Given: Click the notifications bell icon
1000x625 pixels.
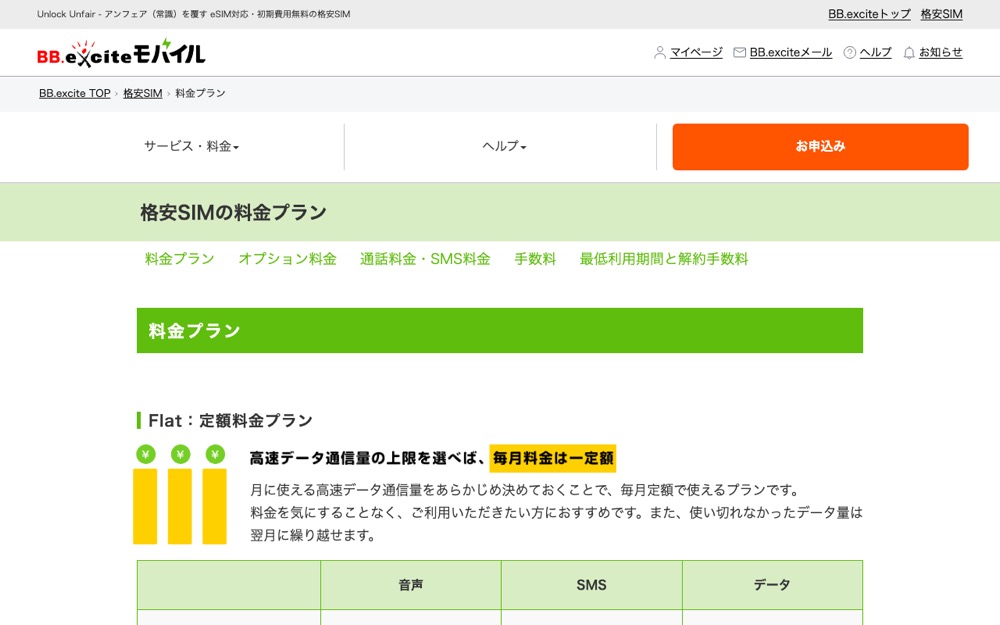Looking at the screenshot, I should (x=909, y=53).
